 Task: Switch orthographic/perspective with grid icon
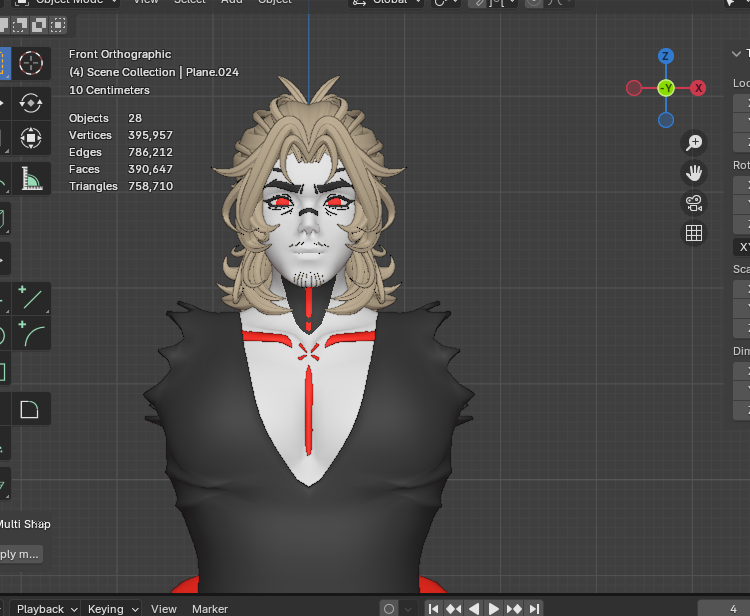694,233
